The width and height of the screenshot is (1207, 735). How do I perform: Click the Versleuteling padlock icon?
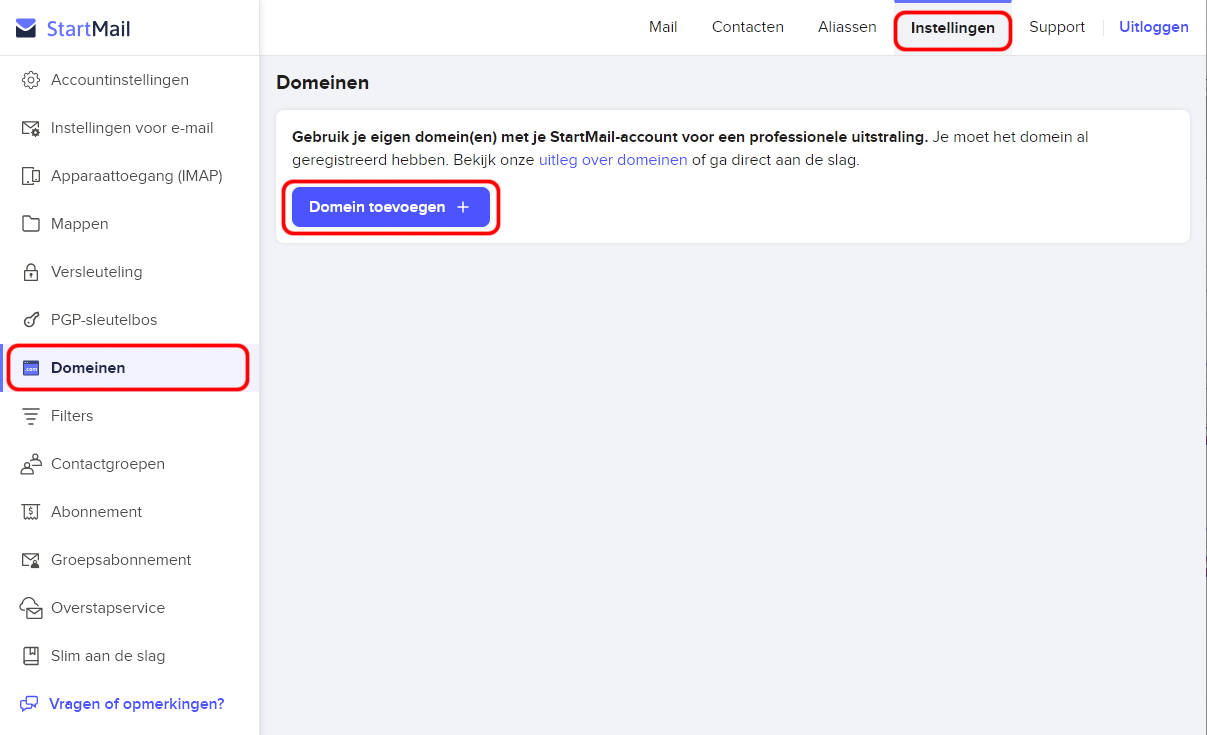[x=31, y=272]
